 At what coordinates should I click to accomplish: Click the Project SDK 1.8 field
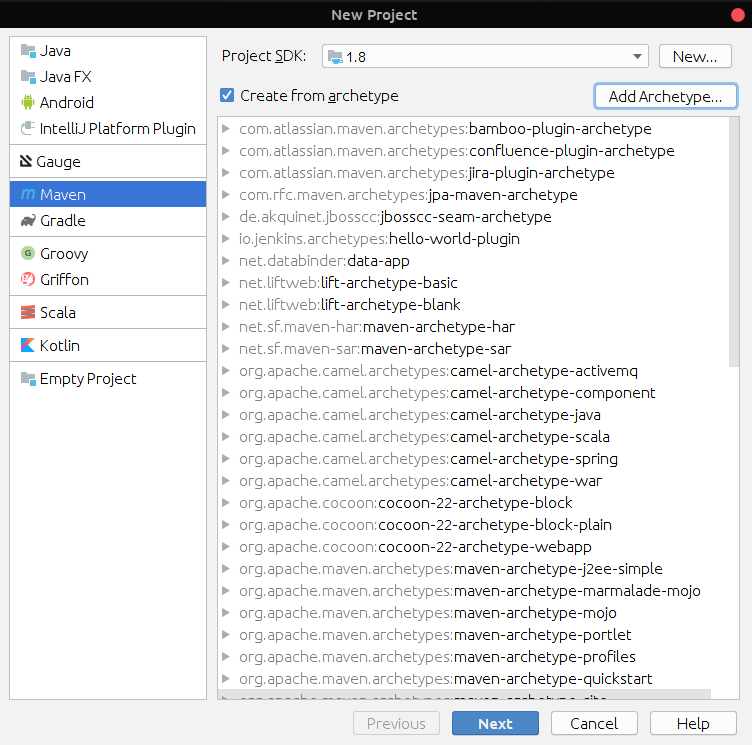pyautogui.click(x=485, y=57)
